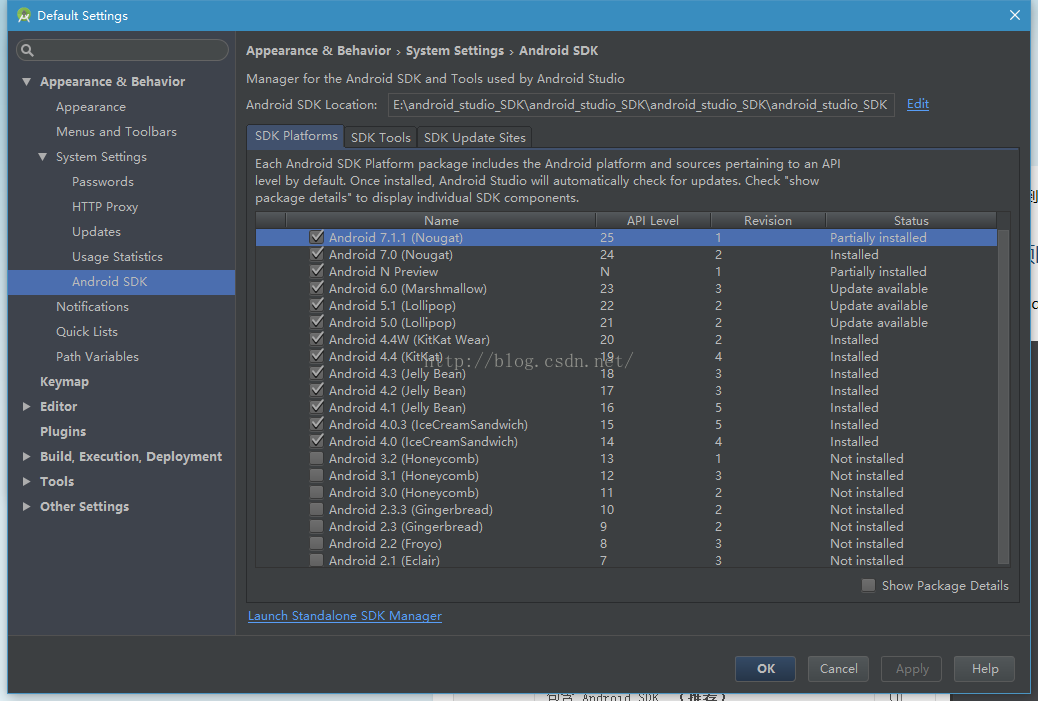Screen dimensions: 1038x701
Task: Click the Android Studio title bar icon
Action: coord(24,15)
